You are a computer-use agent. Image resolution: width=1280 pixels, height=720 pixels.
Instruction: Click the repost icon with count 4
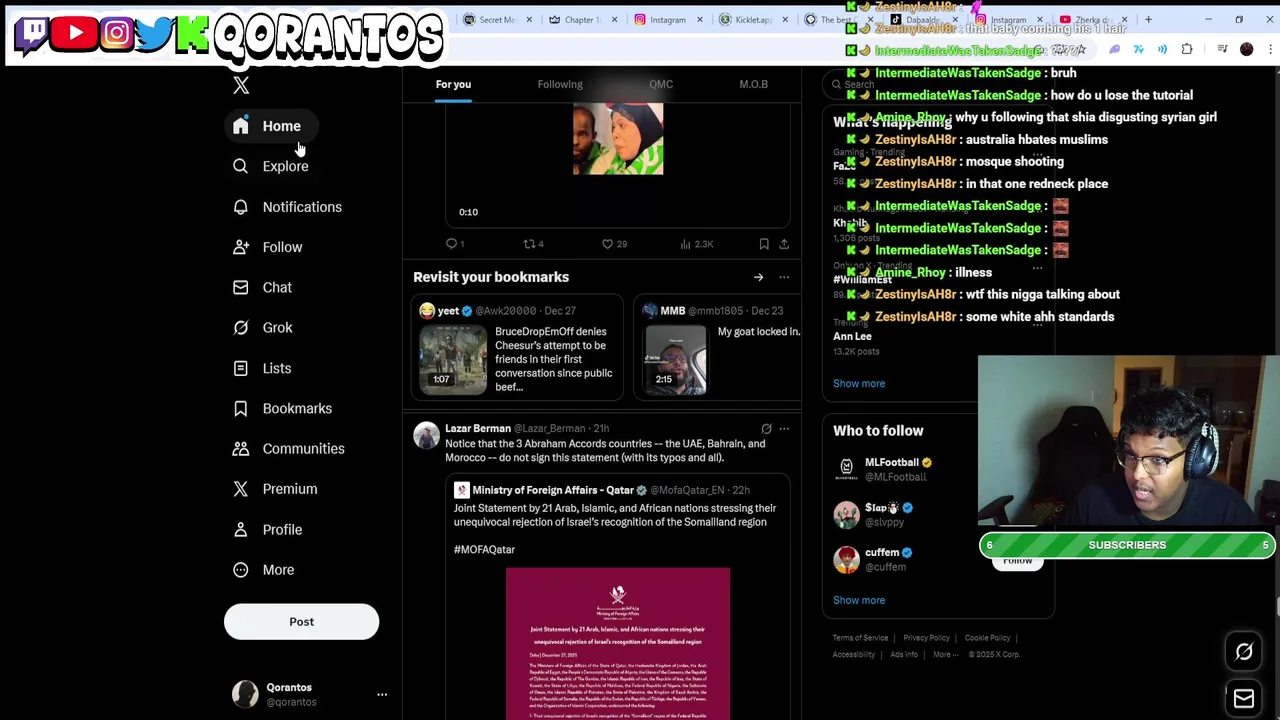[529, 244]
